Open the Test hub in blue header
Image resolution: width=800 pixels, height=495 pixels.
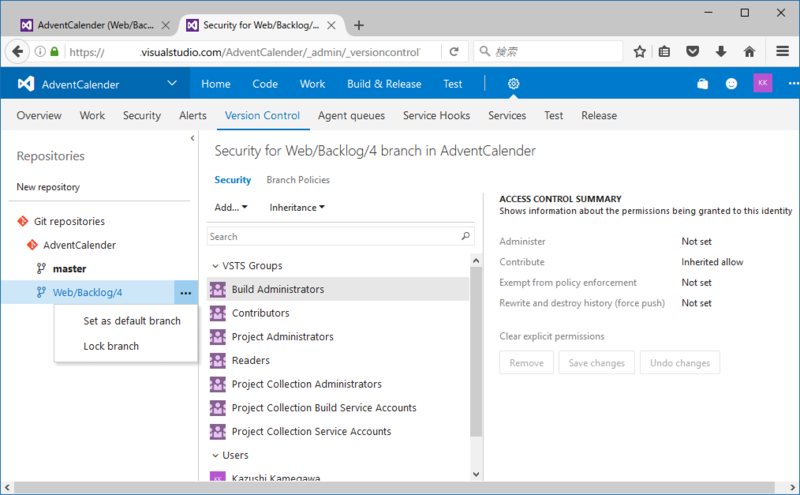[x=453, y=84]
